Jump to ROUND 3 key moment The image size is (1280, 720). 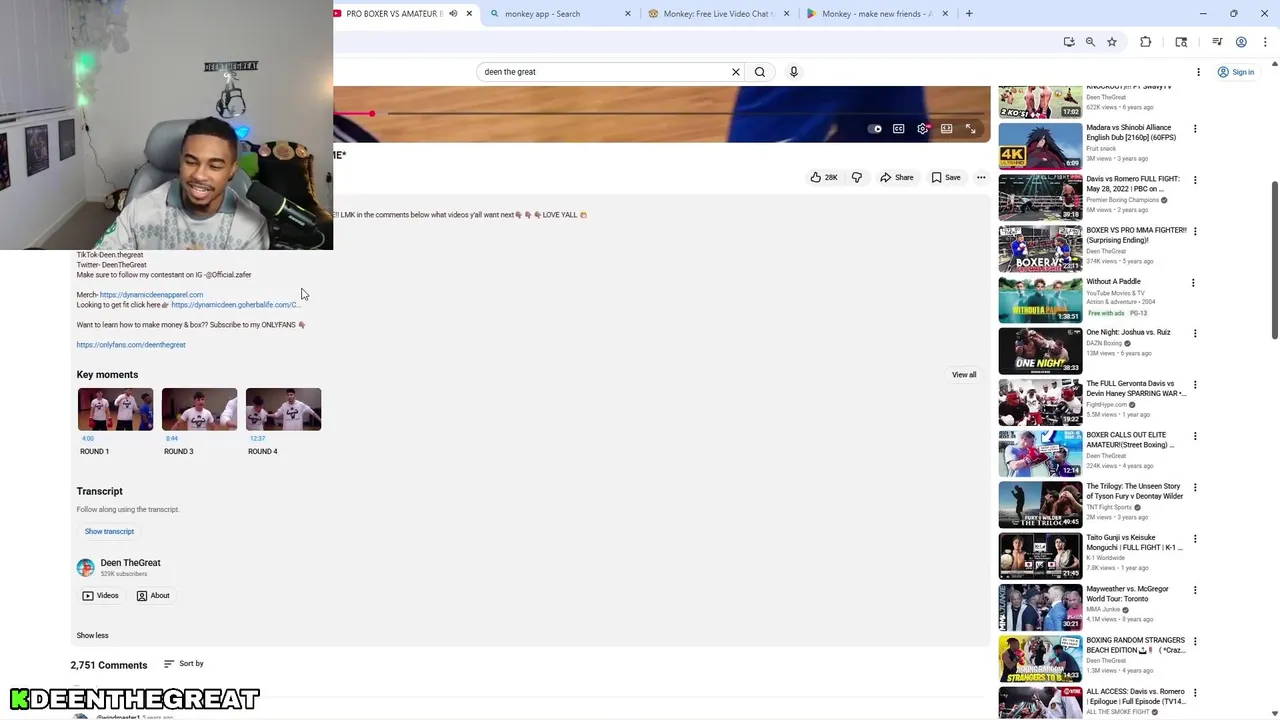coord(199,421)
